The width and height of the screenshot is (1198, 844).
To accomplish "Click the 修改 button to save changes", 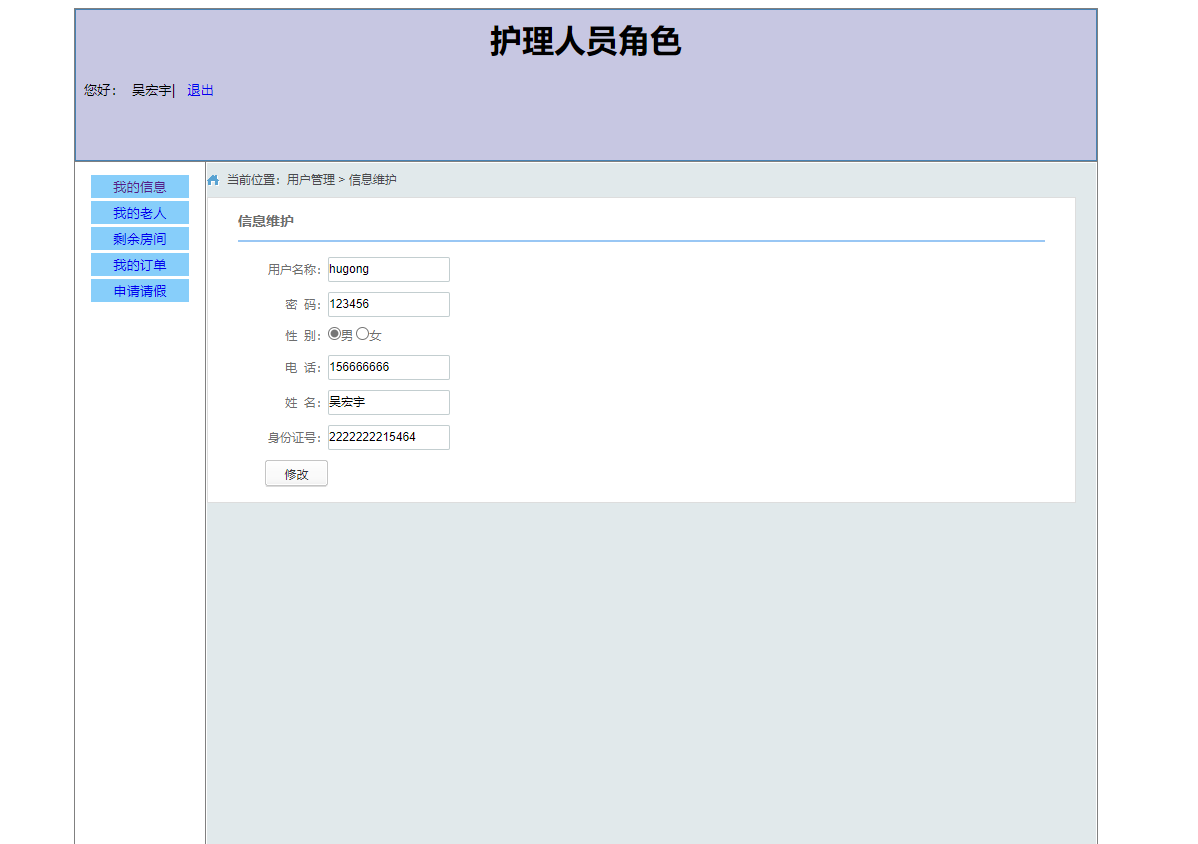I will tap(296, 473).
